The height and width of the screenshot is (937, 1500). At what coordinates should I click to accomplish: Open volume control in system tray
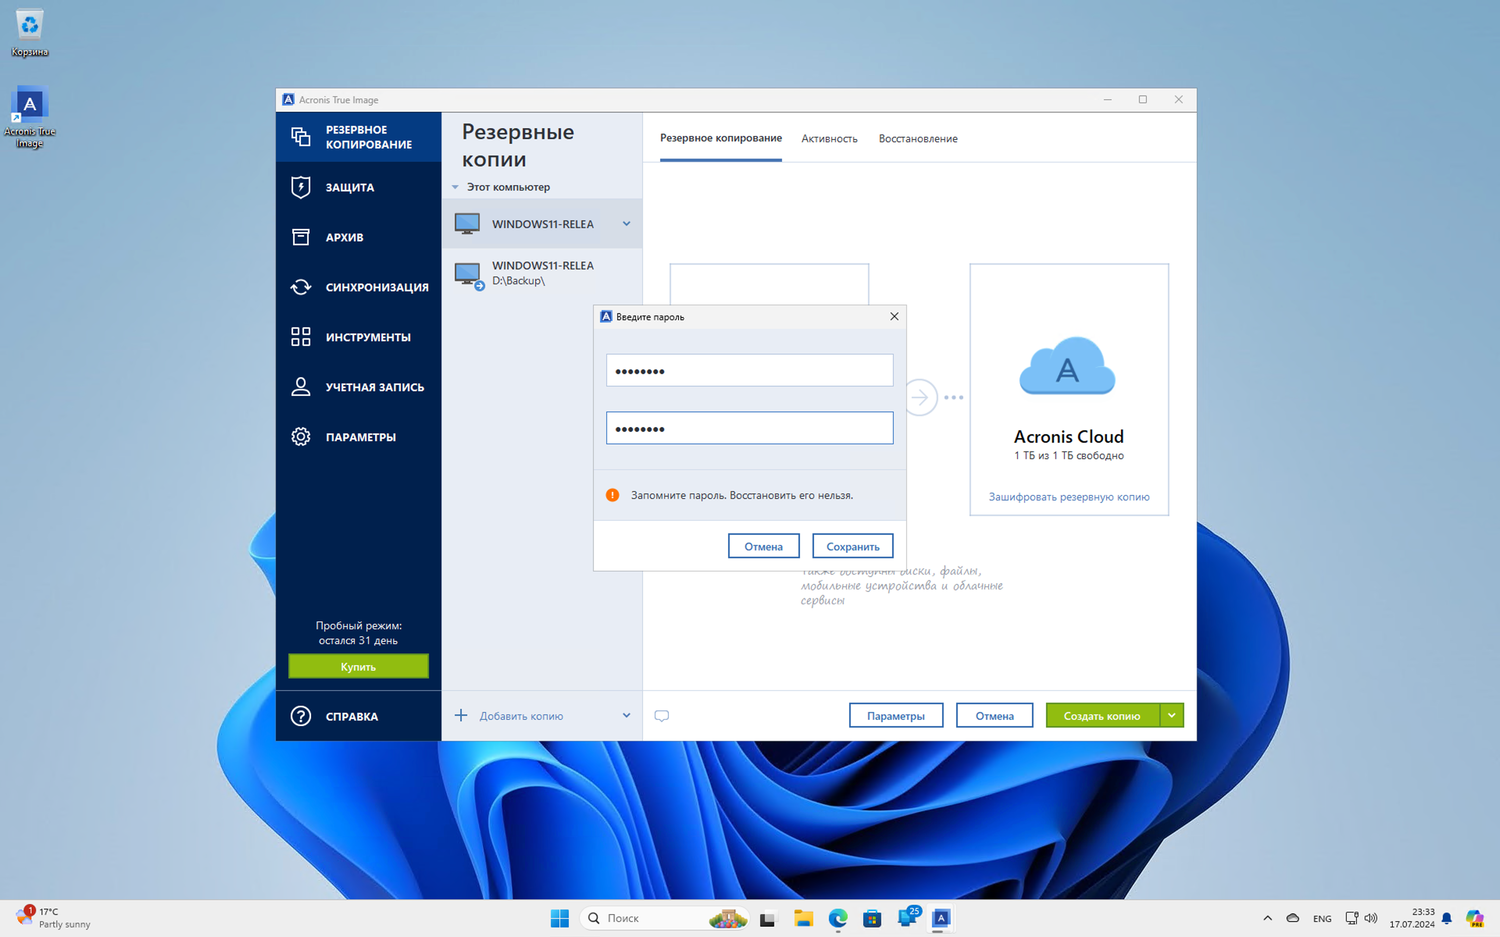click(1371, 918)
